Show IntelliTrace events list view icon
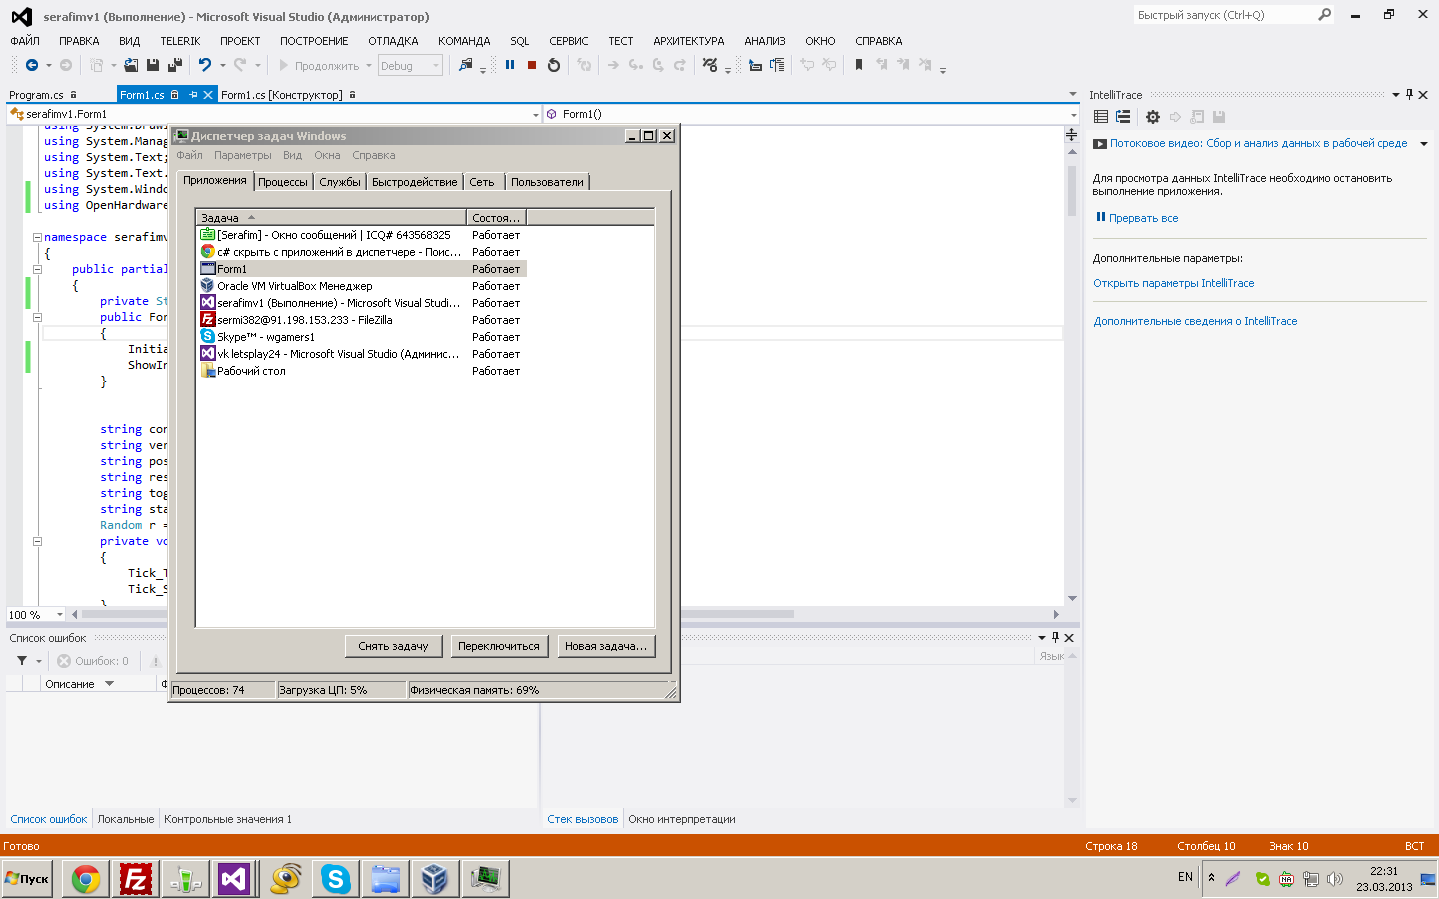Screen dimensions: 1439x899 pyautogui.click(x=1101, y=117)
